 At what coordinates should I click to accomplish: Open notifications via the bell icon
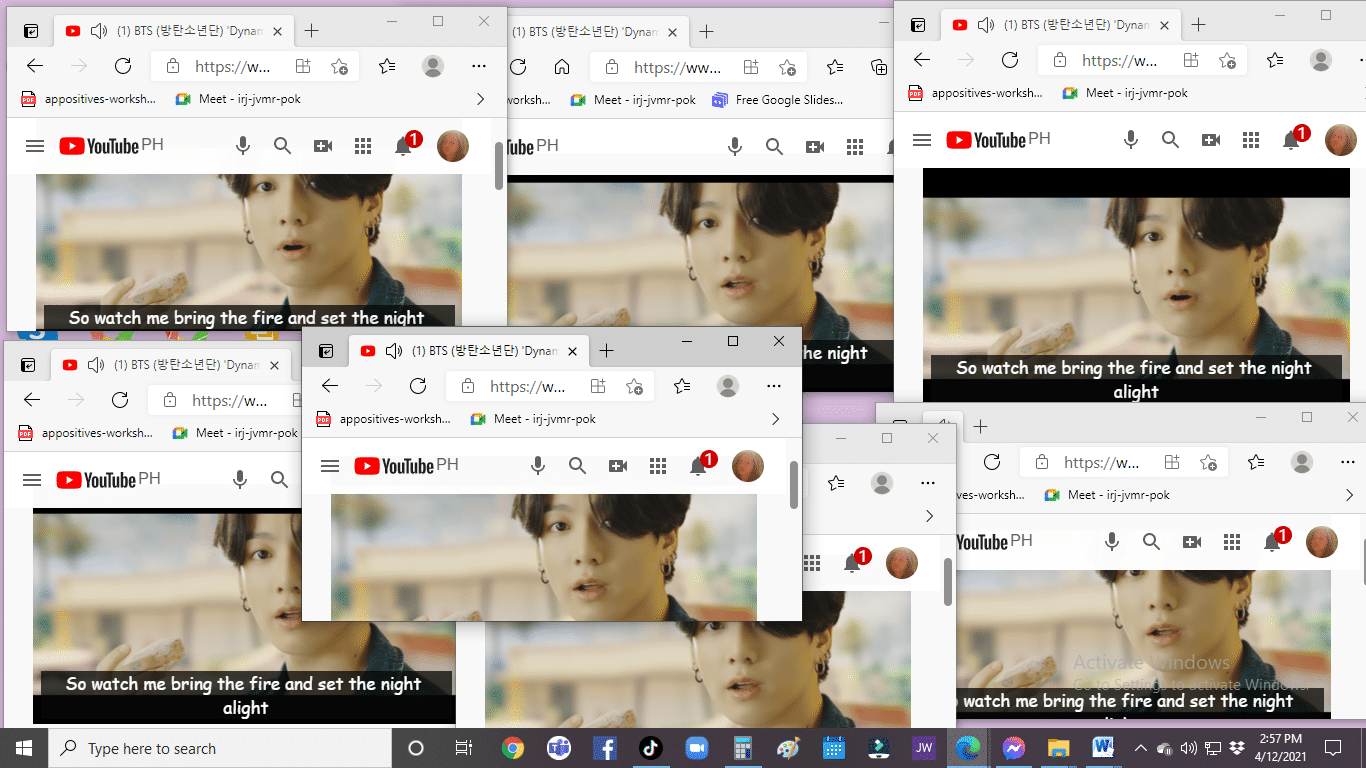point(697,466)
